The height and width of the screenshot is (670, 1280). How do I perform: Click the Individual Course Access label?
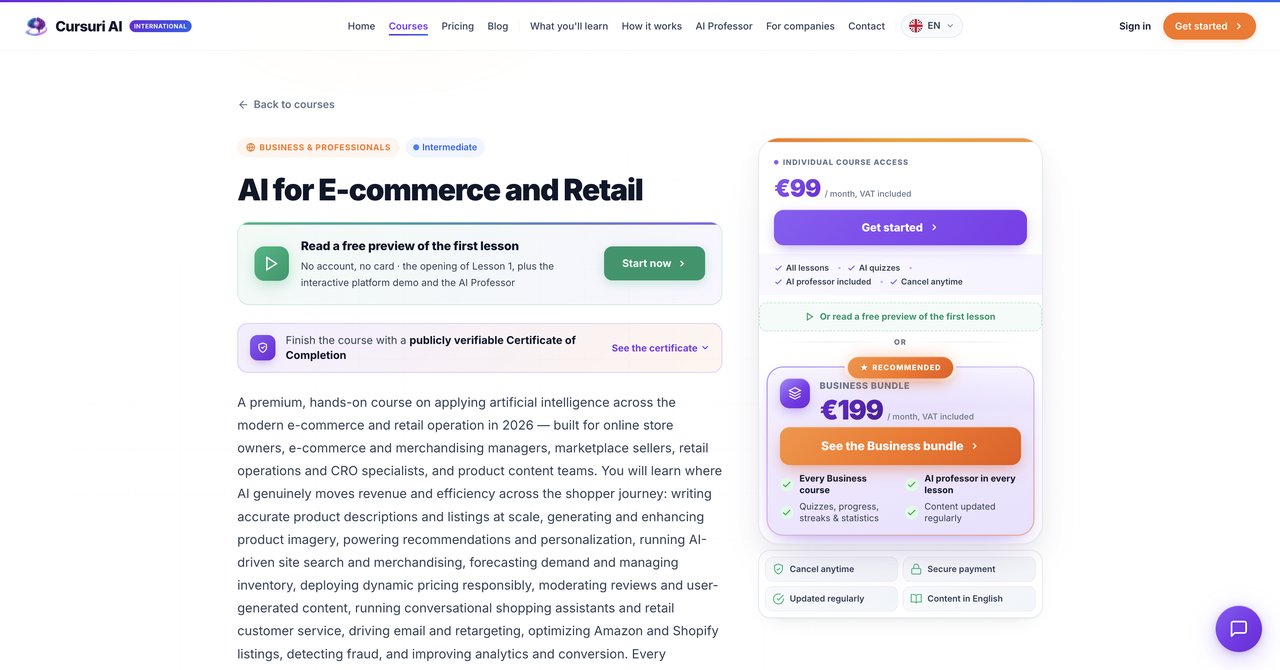click(845, 162)
